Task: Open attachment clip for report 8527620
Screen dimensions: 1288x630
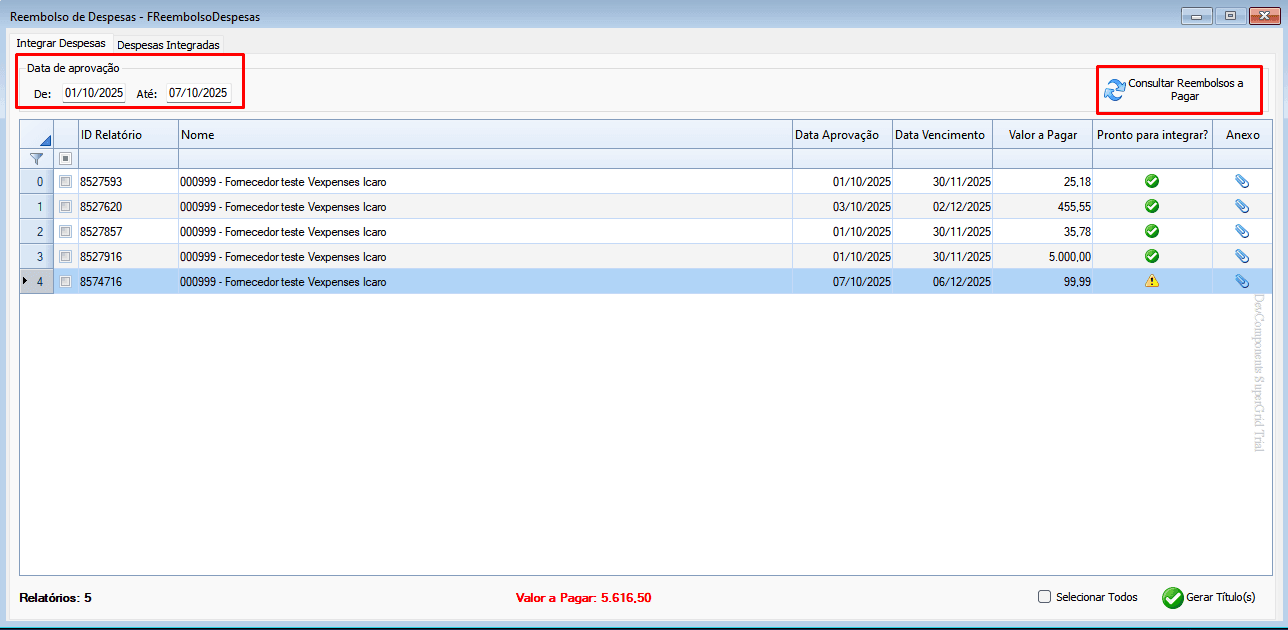Action: coord(1242,206)
